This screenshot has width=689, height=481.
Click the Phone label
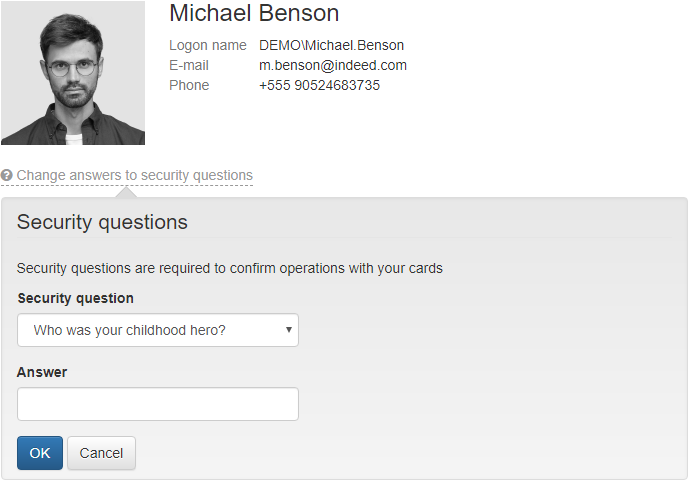pyautogui.click(x=189, y=85)
